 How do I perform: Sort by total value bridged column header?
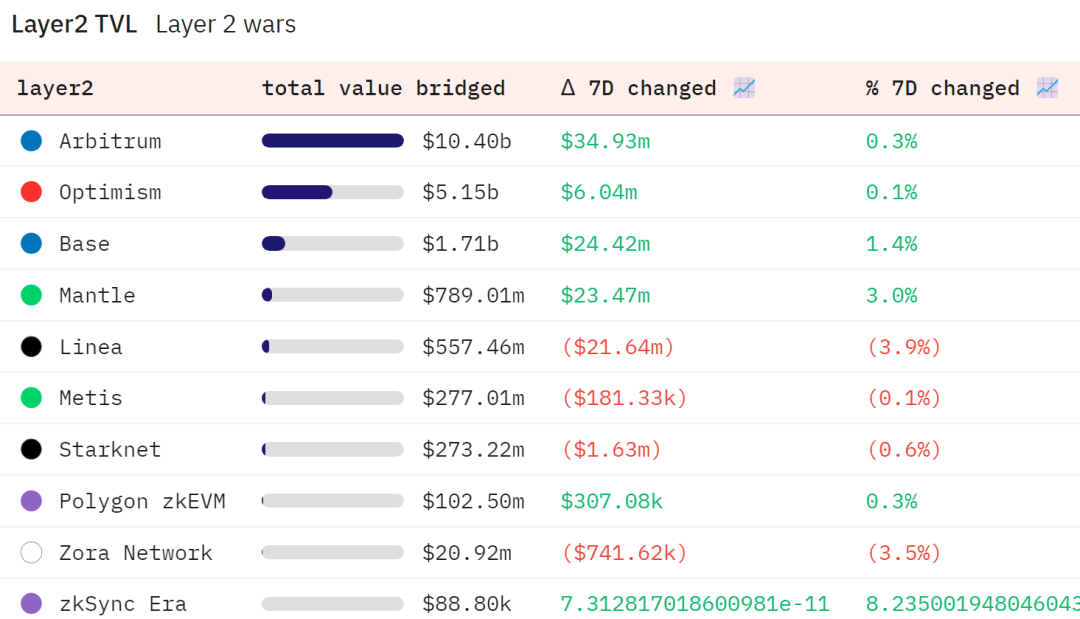(x=384, y=88)
